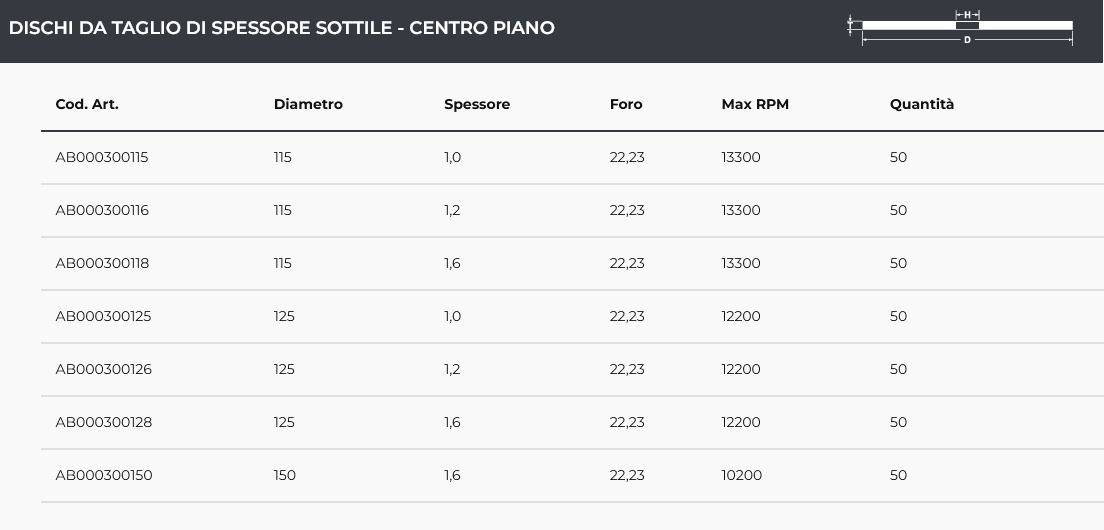The height and width of the screenshot is (530, 1104).
Task: Open article code AB000300115
Action: coord(102,158)
